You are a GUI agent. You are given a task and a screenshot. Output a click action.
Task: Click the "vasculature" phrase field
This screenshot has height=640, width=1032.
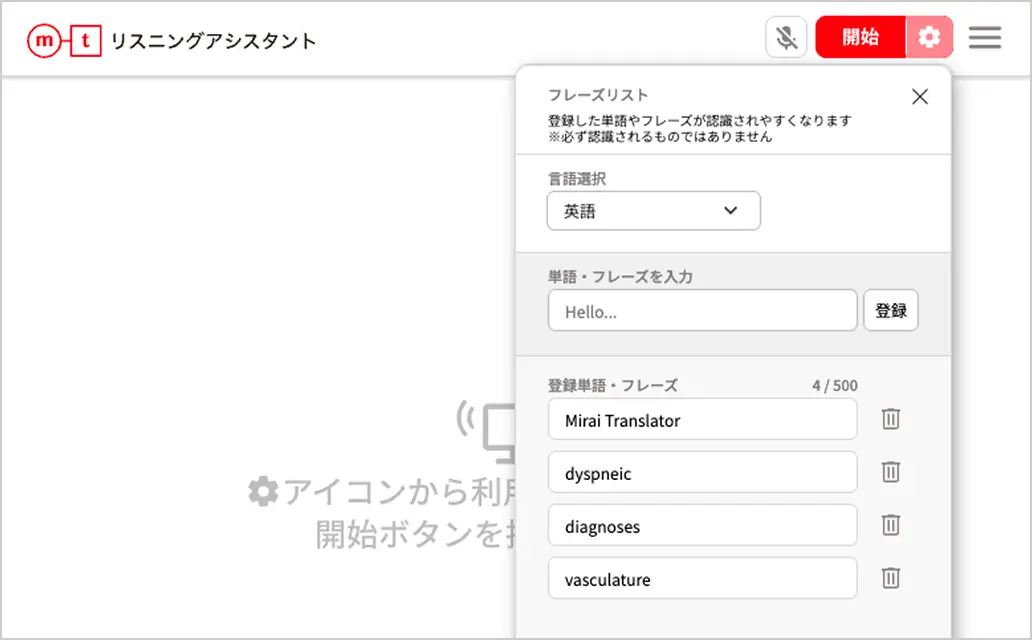tap(702, 578)
